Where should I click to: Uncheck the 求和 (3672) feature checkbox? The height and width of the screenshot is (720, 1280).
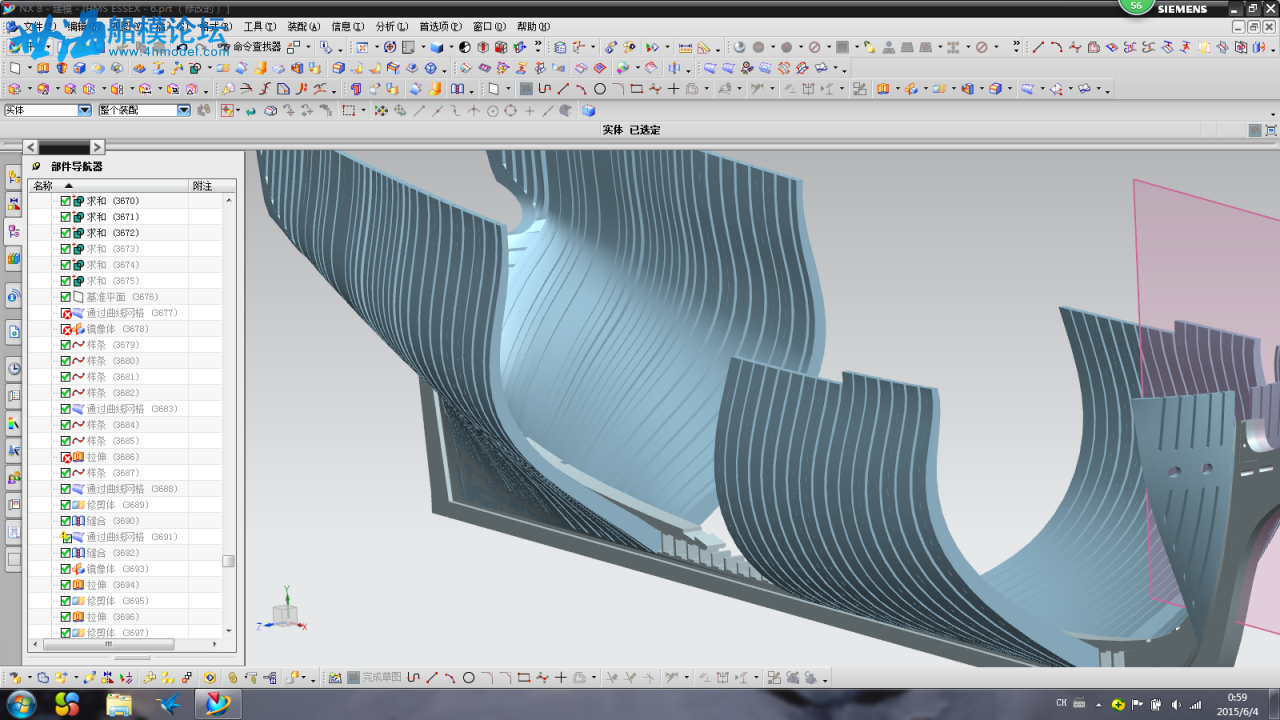pos(66,233)
